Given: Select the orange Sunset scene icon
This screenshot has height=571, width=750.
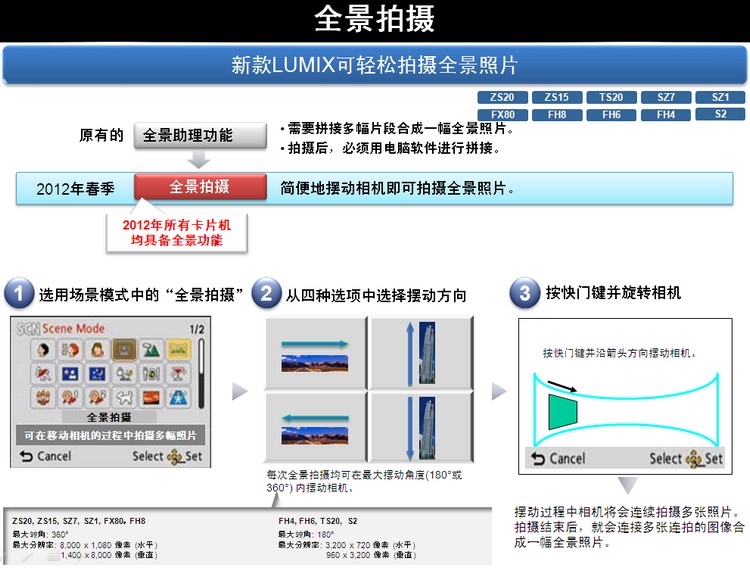Looking at the screenshot, I should (x=151, y=397).
